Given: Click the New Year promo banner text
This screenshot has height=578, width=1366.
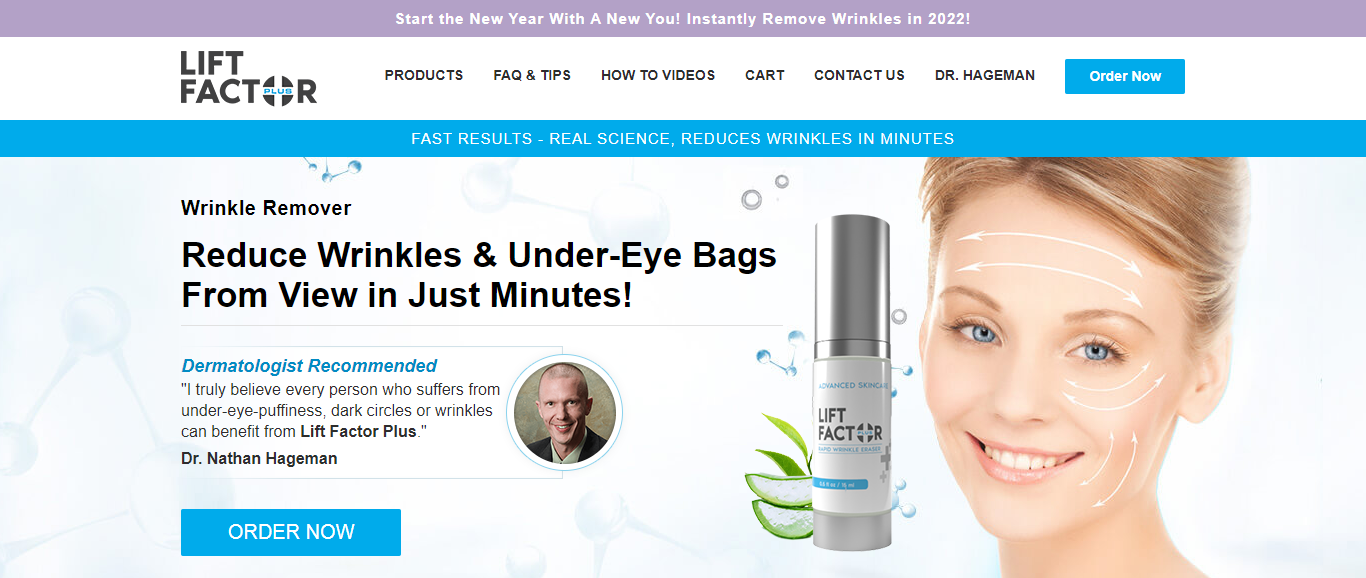Looking at the screenshot, I should 683,18.
